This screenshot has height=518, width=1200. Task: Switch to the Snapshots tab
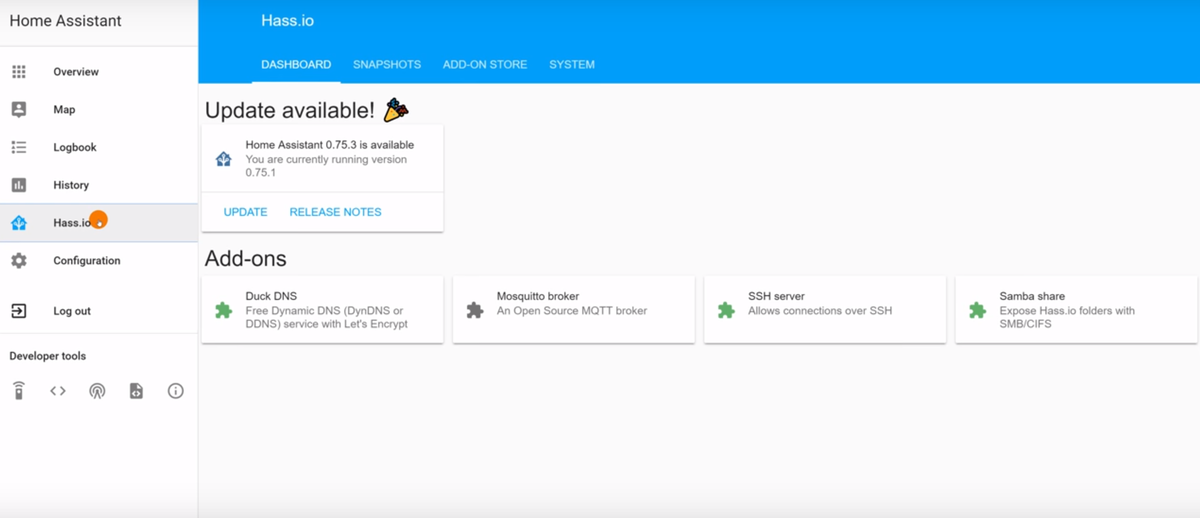click(387, 65)
